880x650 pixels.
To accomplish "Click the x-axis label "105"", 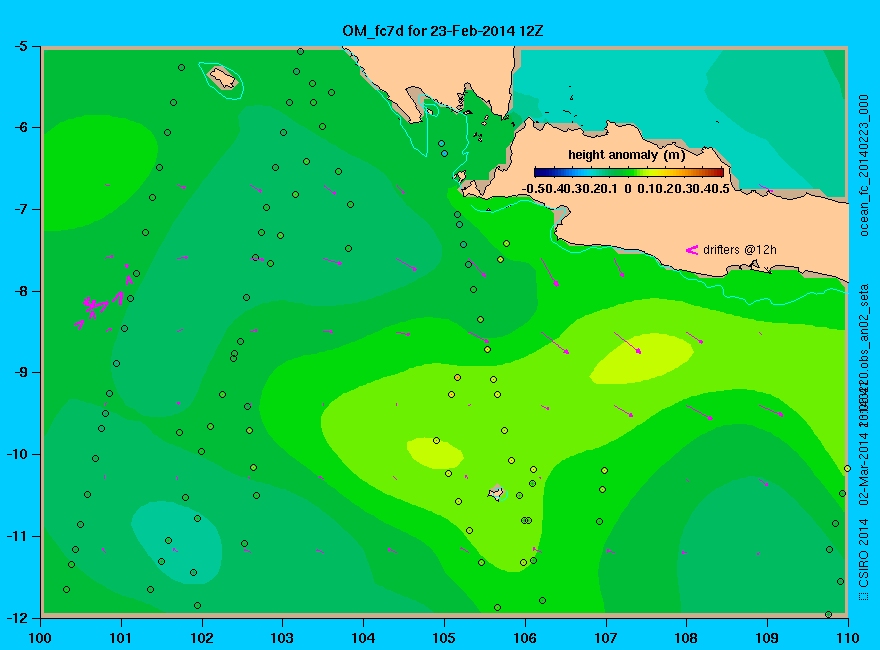I will pyautogui.click(x=444, y=638).
